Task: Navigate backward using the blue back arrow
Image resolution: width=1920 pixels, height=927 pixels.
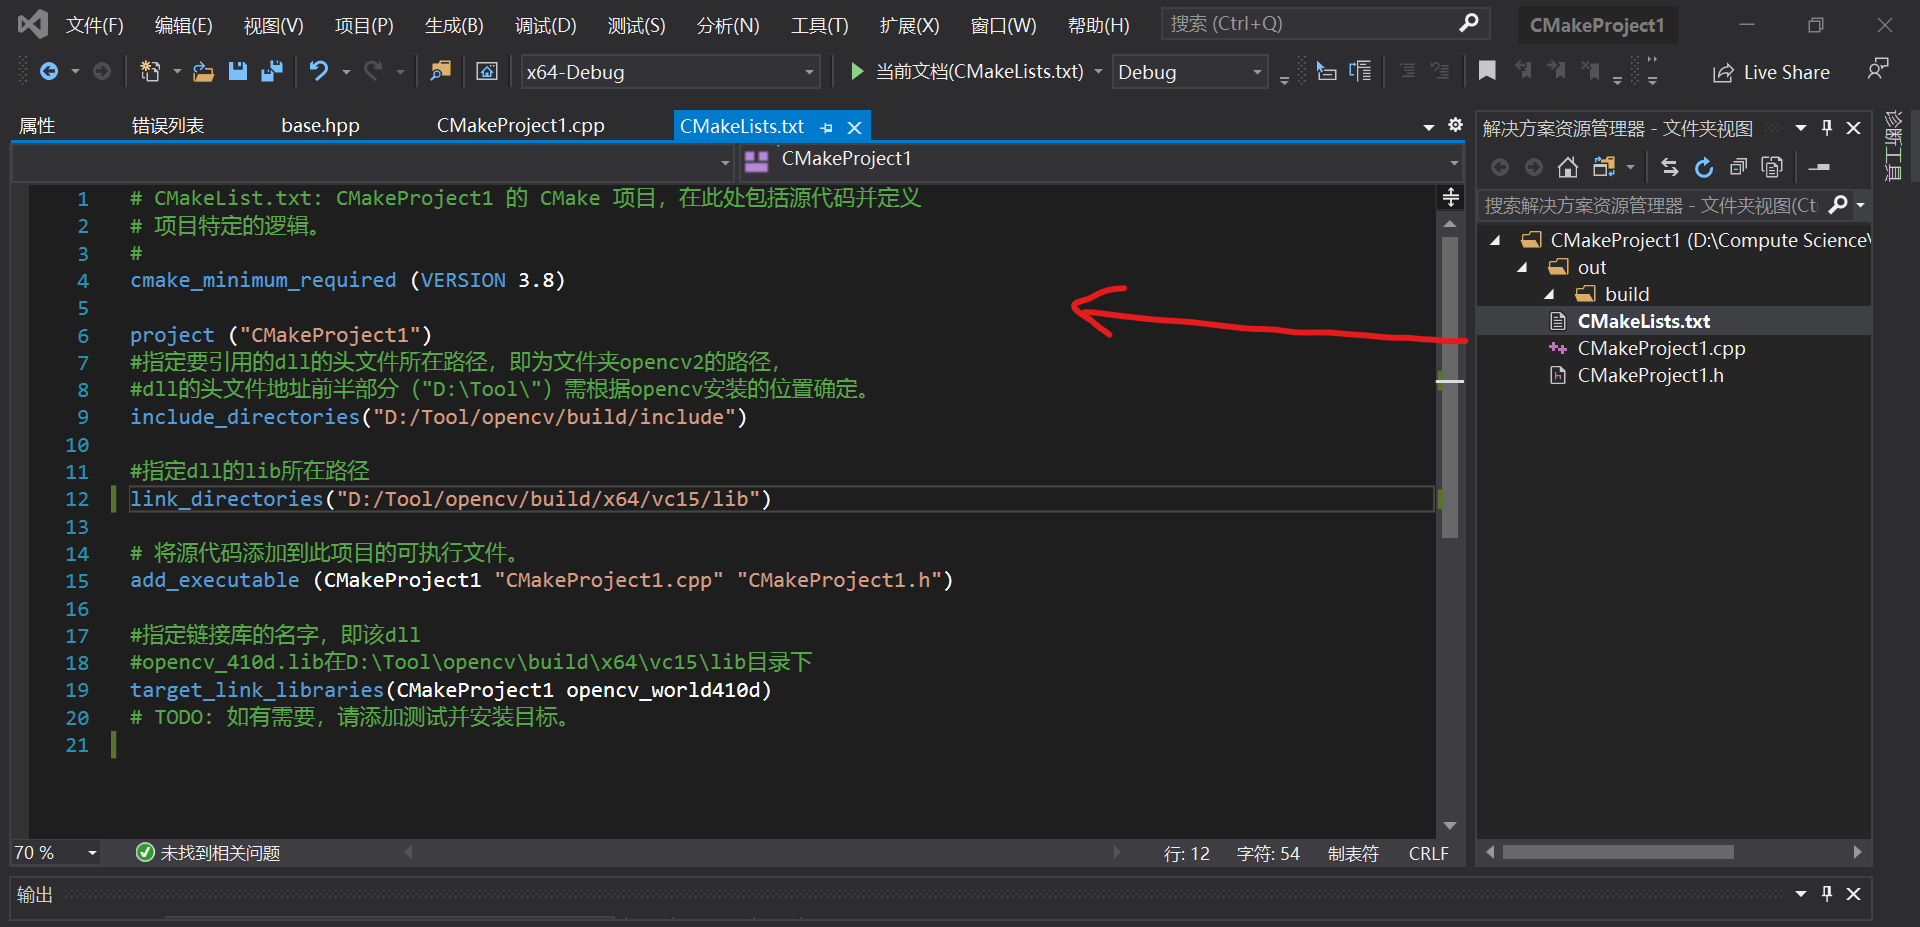Action: pyautogui.click(x=50, y=71)
